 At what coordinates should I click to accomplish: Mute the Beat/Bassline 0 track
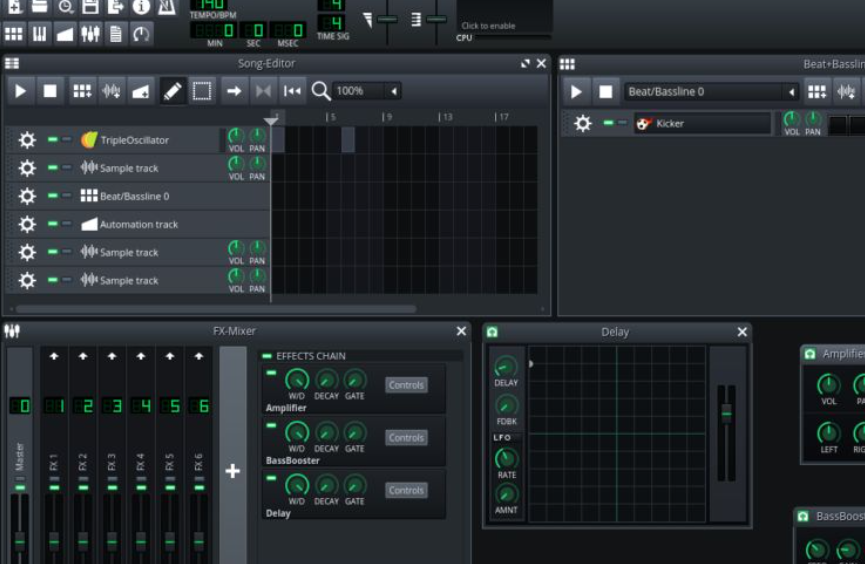[52, 195]
